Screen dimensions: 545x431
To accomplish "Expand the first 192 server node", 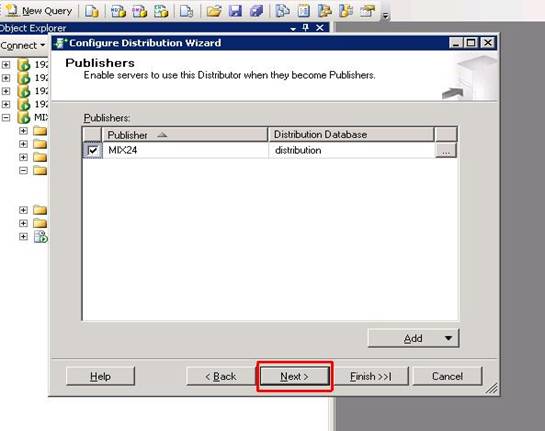I will point(6,65).
